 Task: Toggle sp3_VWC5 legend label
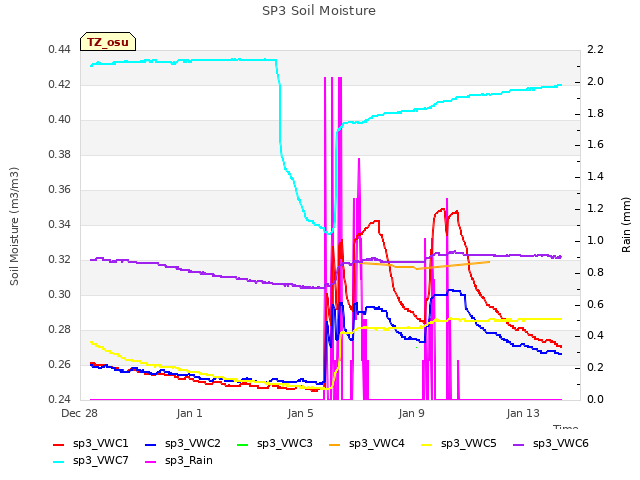(469, 444)
